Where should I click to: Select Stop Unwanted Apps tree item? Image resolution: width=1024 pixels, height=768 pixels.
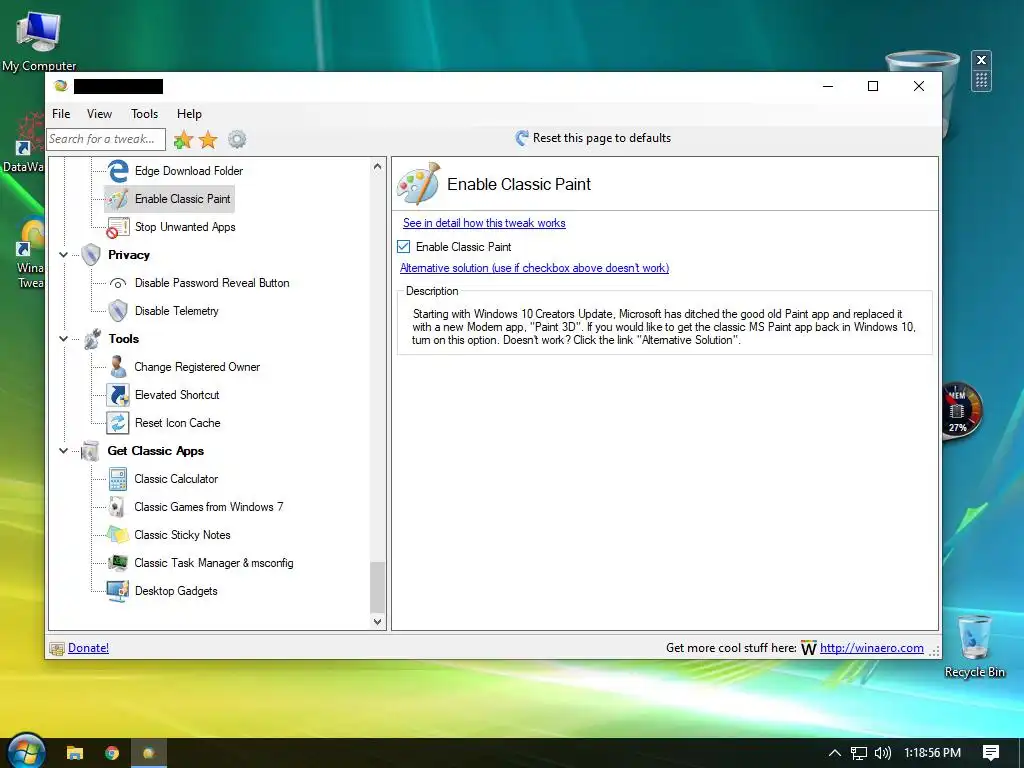tap(185, 227)
